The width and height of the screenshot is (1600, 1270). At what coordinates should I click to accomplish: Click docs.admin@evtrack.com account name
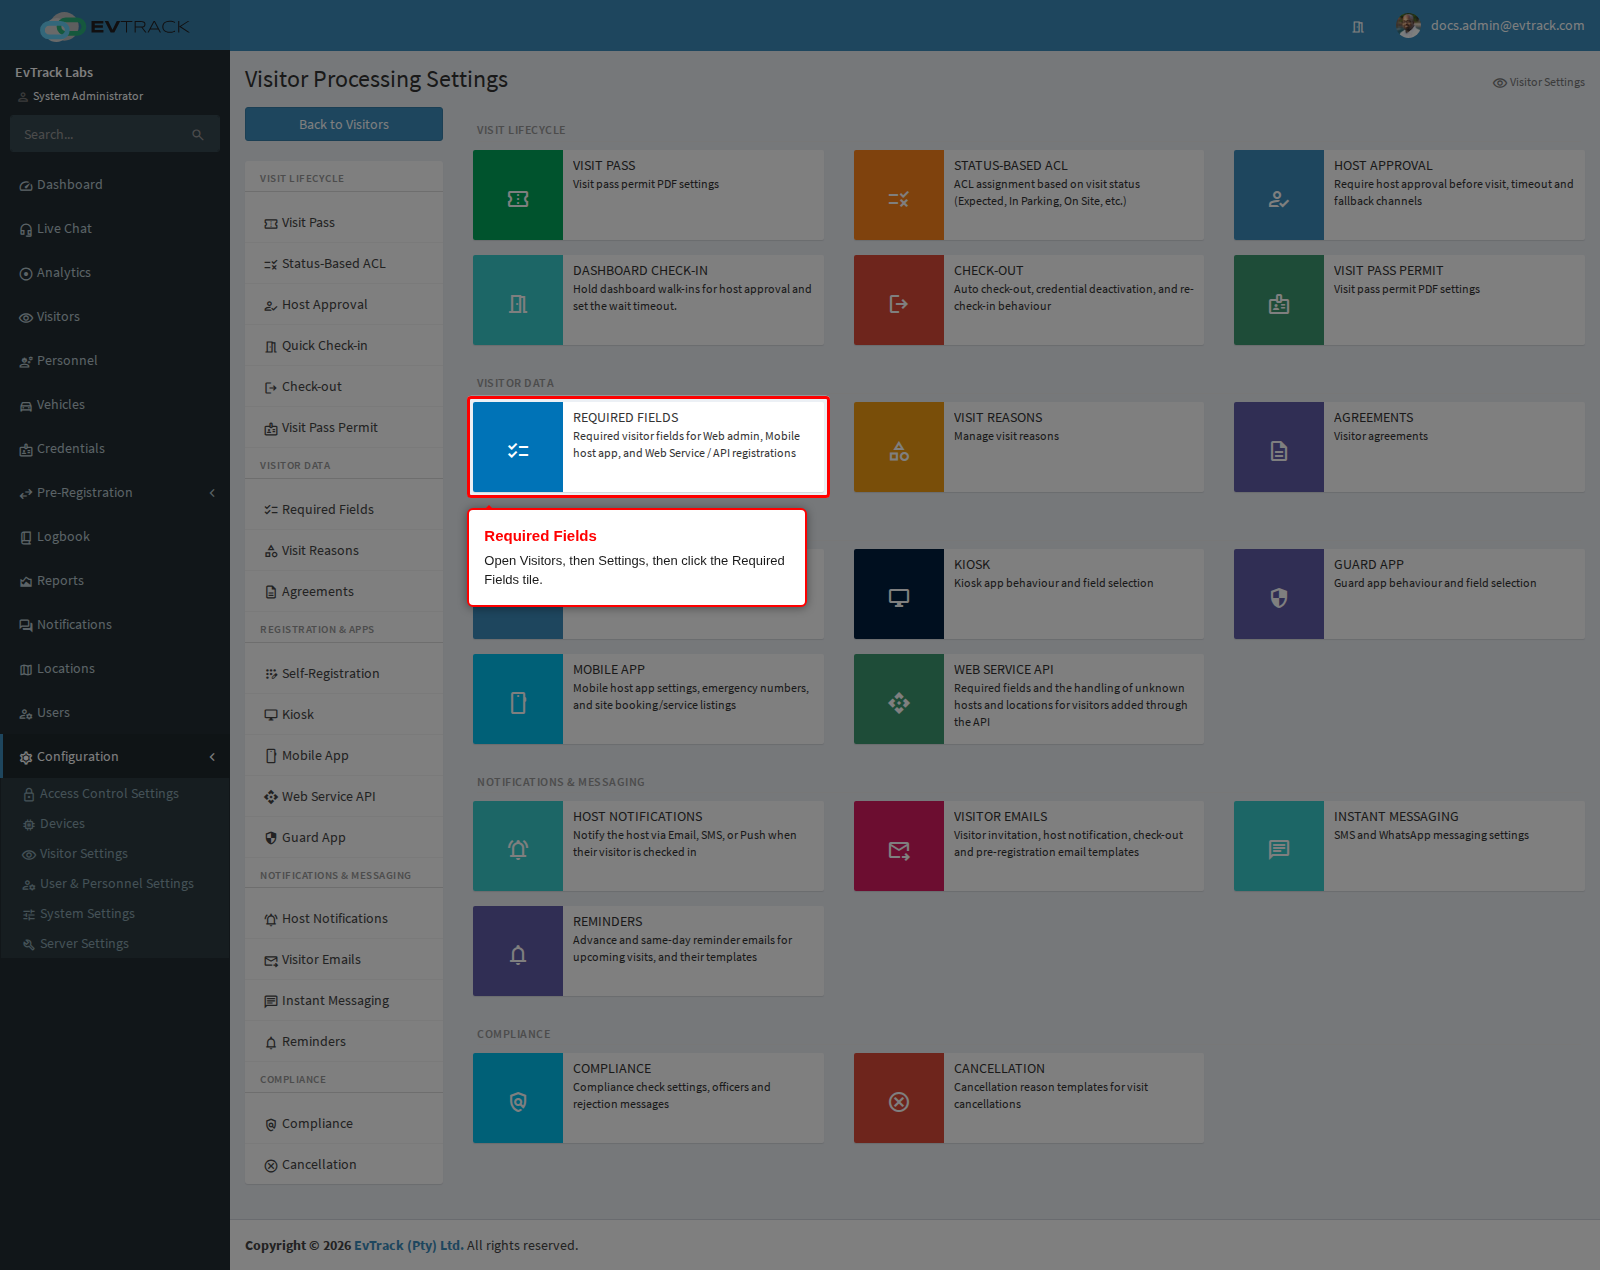click(x=1507, y=25)
